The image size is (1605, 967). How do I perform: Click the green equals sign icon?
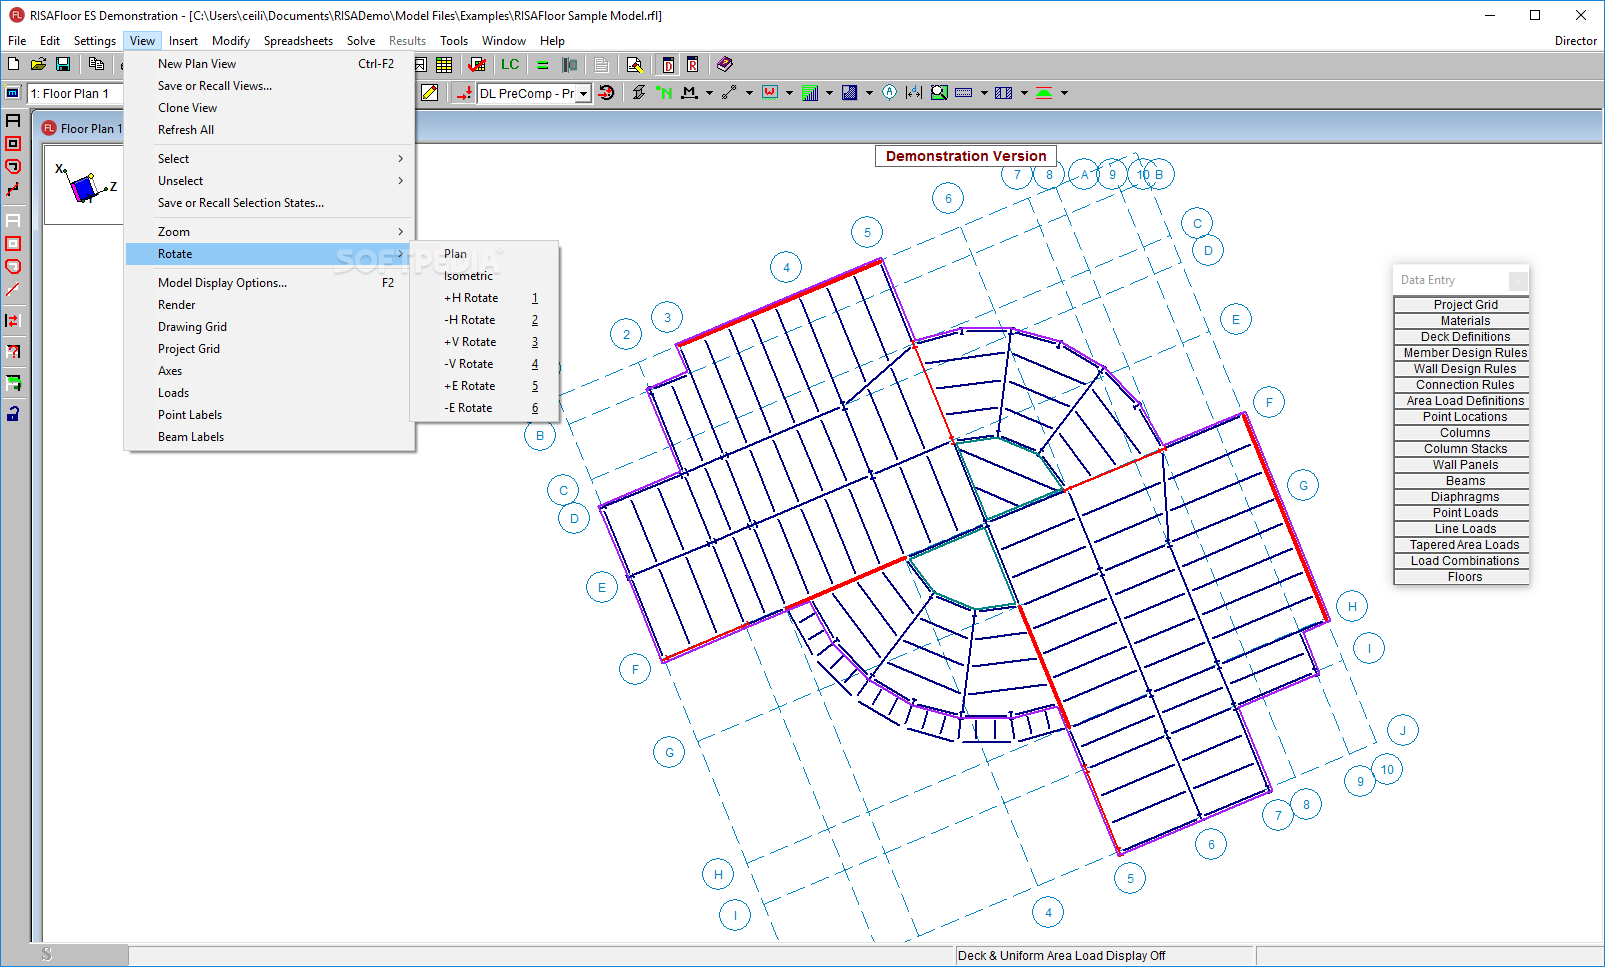(x=543, y=65)
